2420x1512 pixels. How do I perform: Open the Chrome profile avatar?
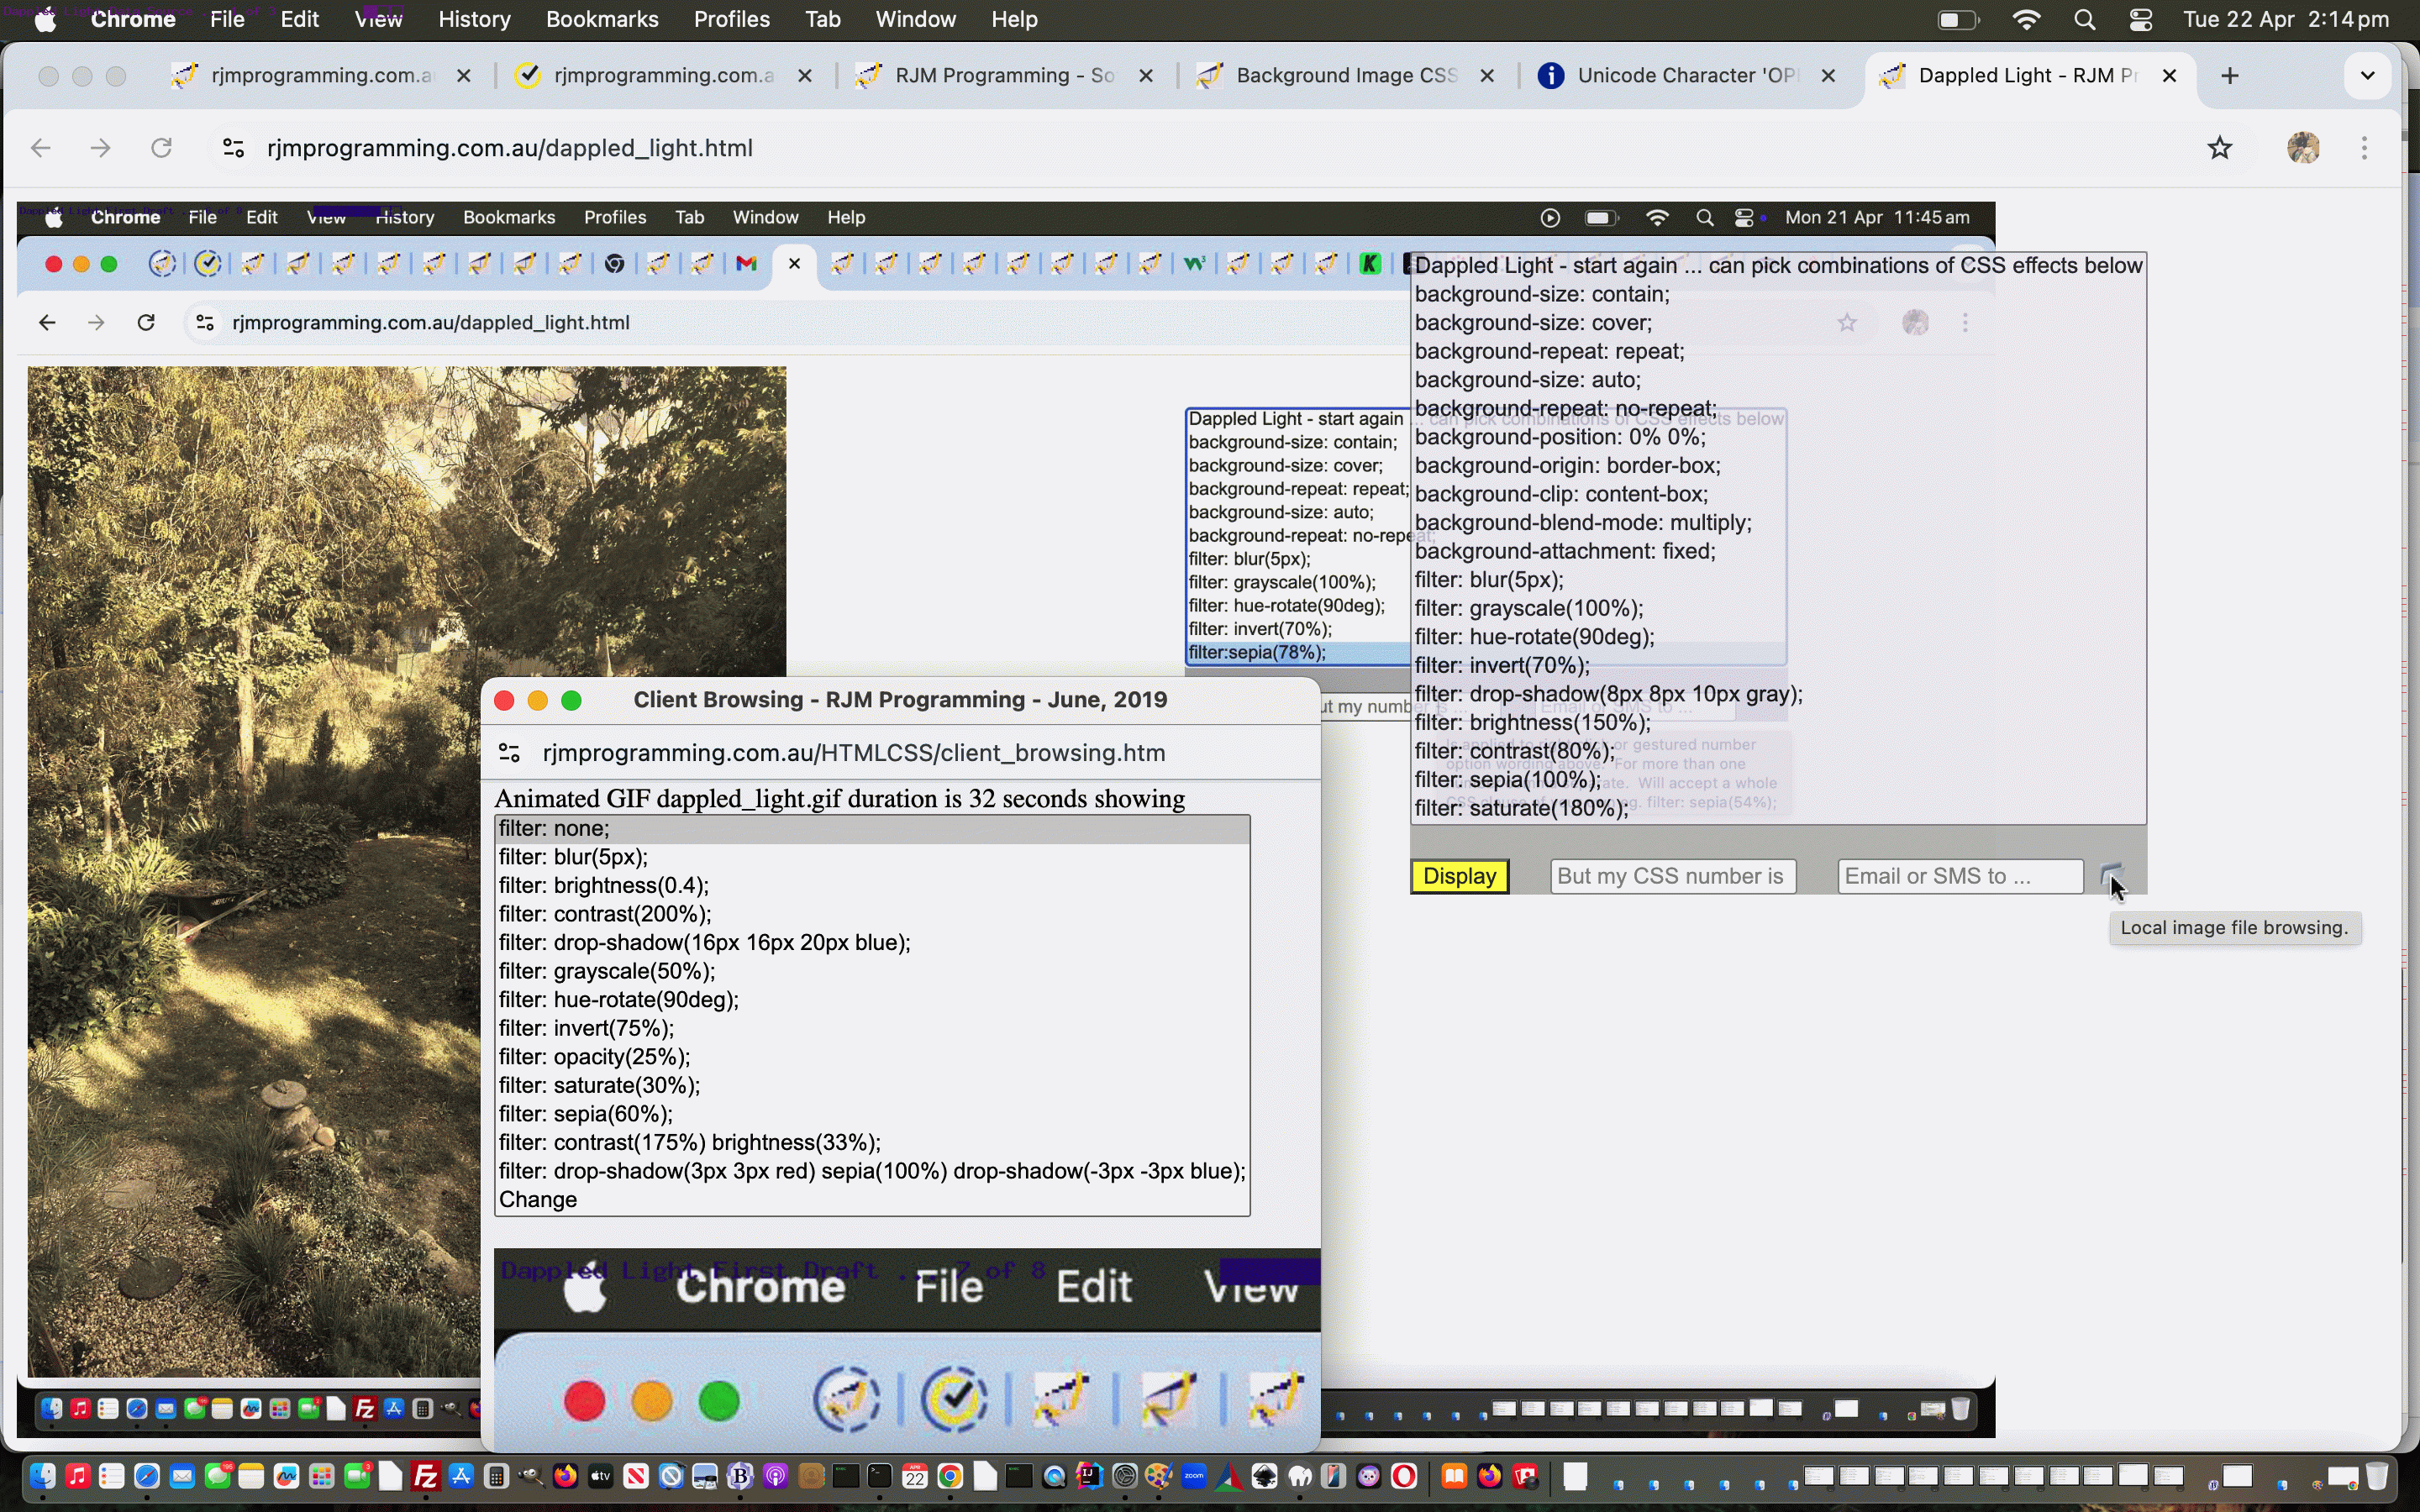[x=2303, y=148]
